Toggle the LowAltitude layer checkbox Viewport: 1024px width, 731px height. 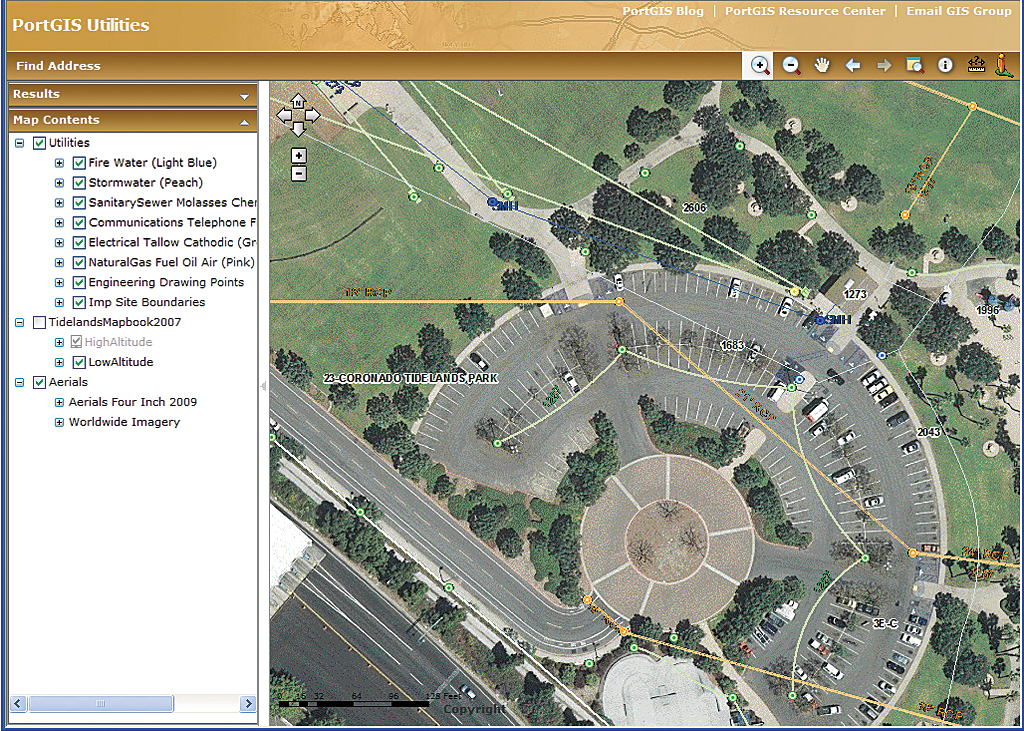click(x=79, y=363)
